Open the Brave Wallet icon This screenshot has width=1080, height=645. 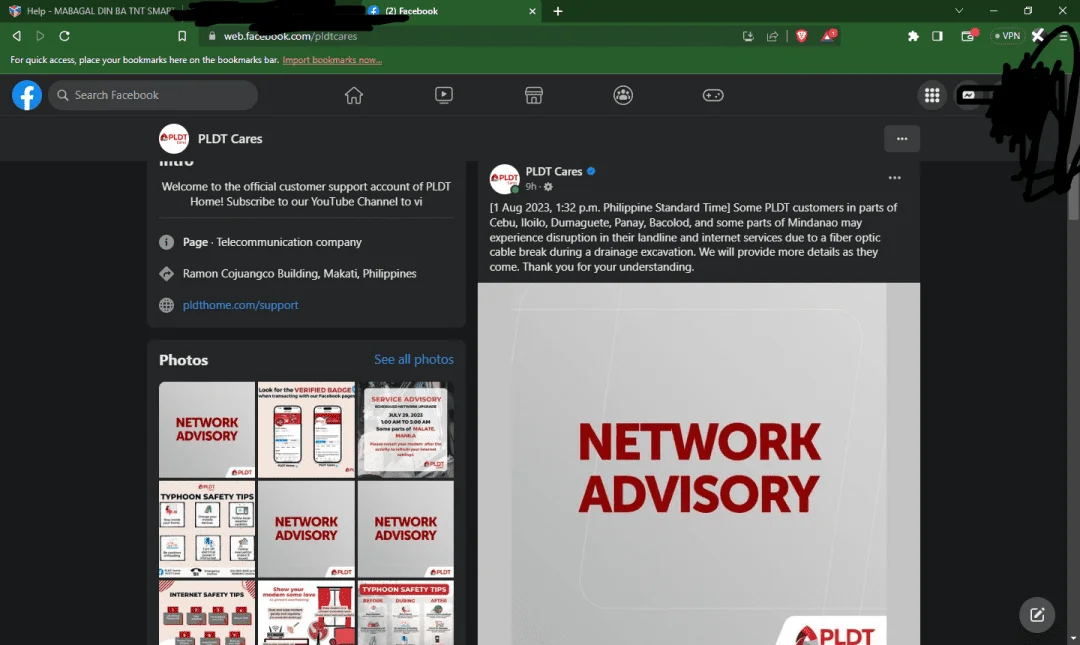pyautogui.click(x=968, y=36)
